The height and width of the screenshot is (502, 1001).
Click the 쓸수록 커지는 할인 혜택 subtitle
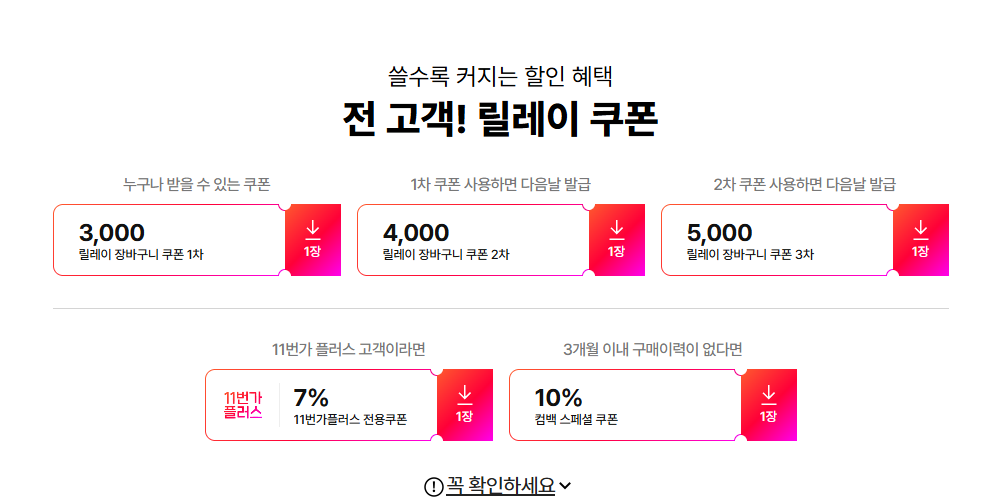tap(500, 76)
